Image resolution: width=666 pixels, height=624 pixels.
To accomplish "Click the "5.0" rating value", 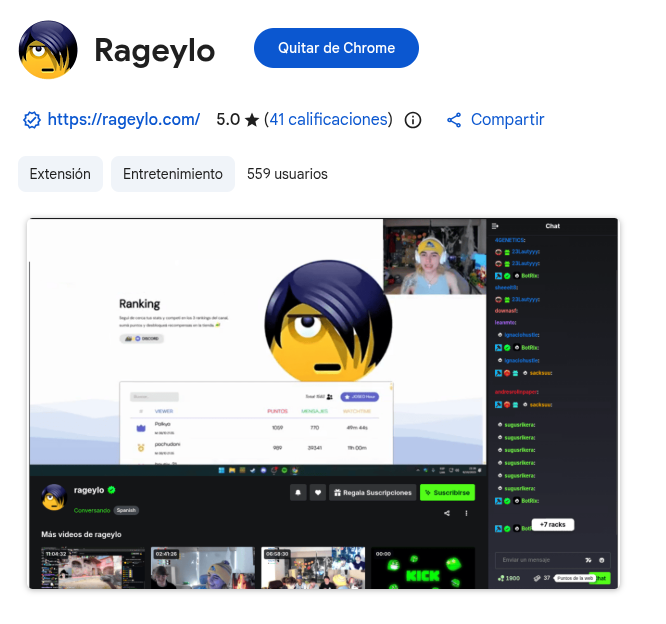I will 228,119.
